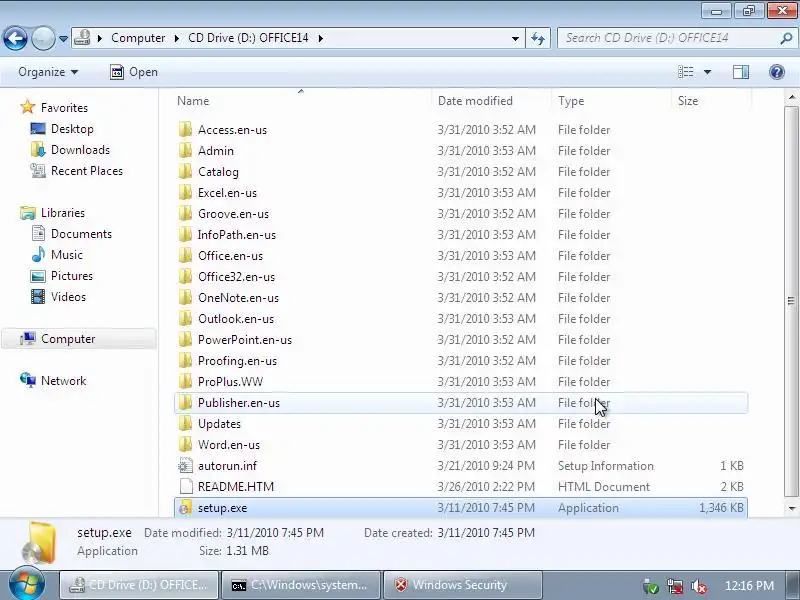Switch to CD Drive (D:) OFFICE taskbar button

point(139,585)
